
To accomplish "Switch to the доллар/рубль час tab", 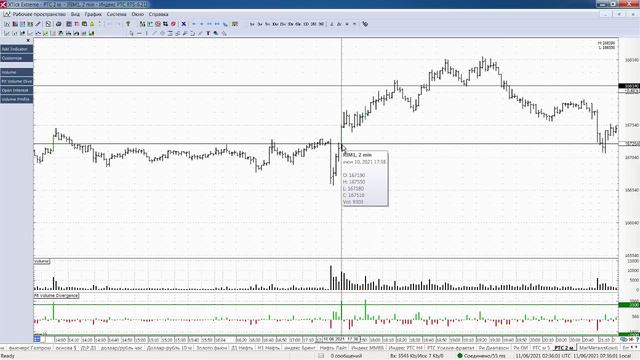I will click(122, 348).
